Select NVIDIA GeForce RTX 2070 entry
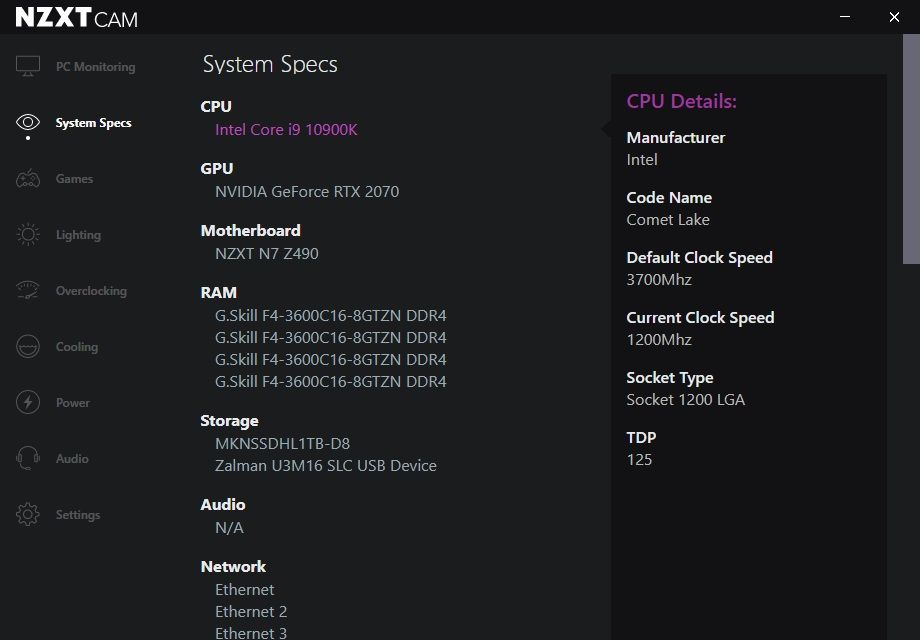 pos(307,192)
